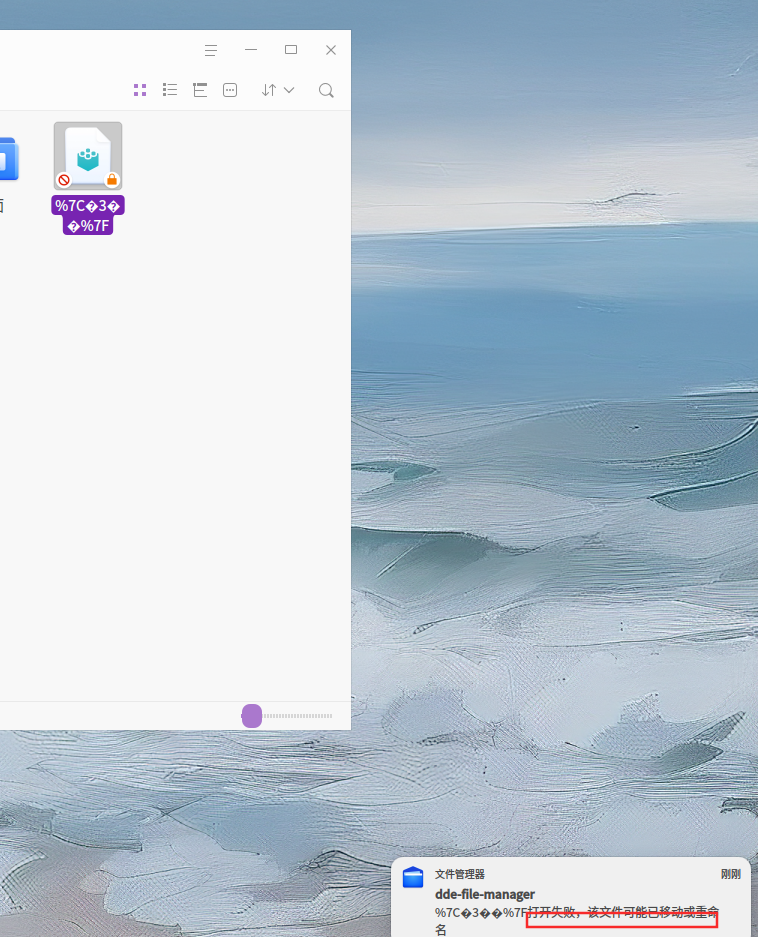Maximize the file manager window

click(x=291, y=50)
